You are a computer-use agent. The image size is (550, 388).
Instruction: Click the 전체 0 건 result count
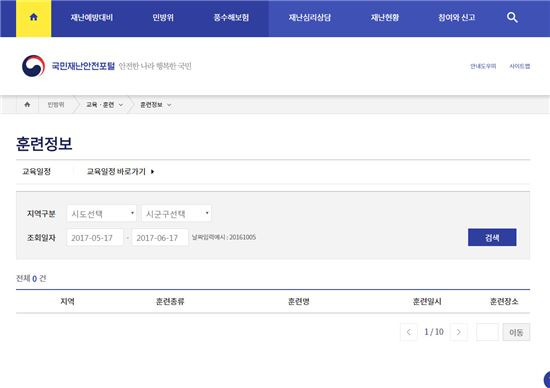tap(31, 279)
